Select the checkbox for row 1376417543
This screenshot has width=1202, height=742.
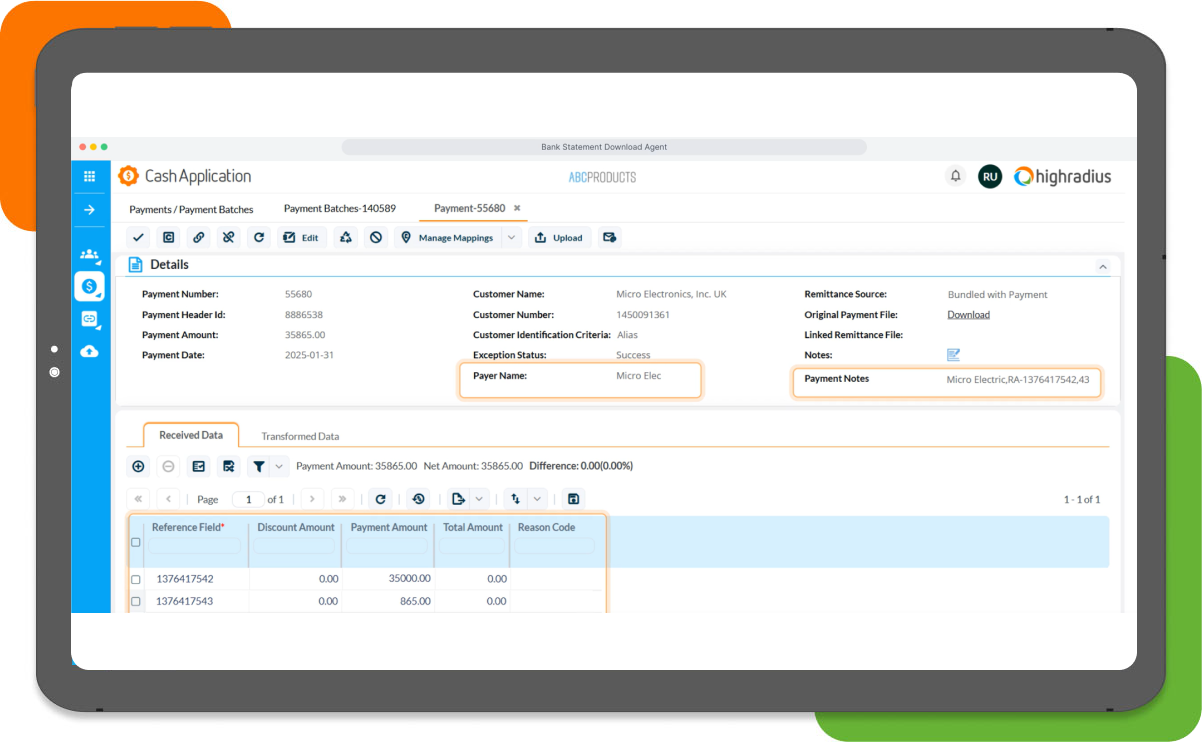click(x=136, y=601)
